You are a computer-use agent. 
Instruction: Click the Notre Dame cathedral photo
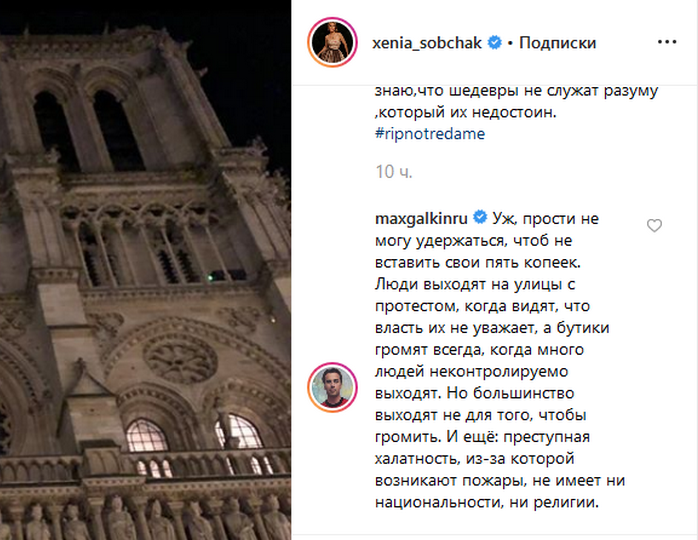click(x=145, y=270)
